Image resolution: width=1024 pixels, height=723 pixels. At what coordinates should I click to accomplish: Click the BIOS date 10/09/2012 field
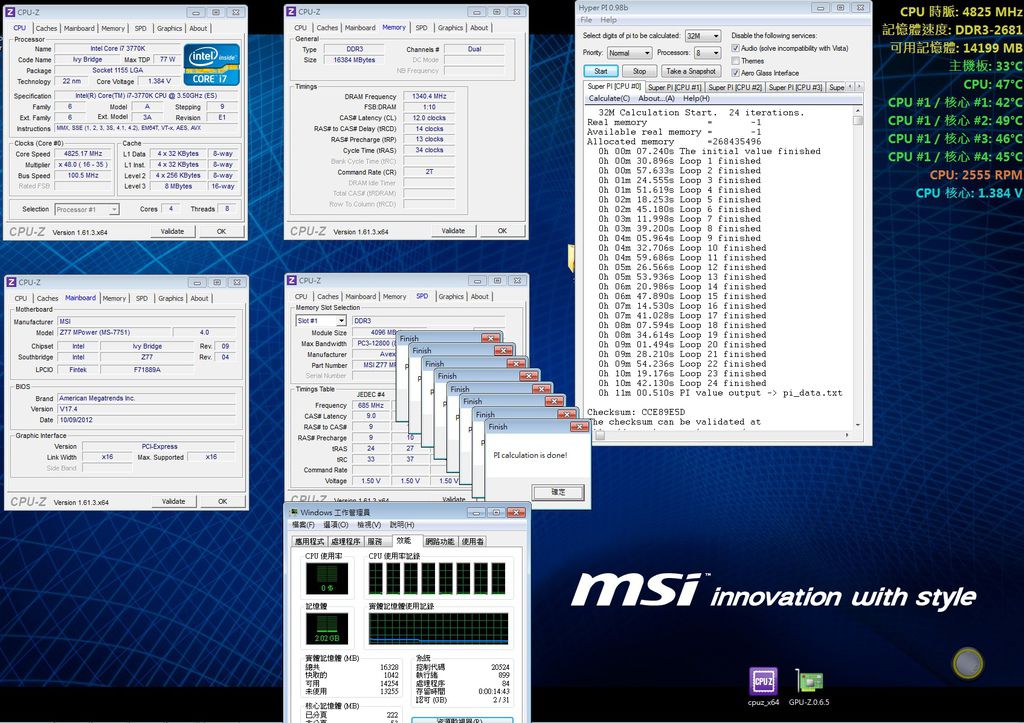pyautogui.click(x=148, y=420)
